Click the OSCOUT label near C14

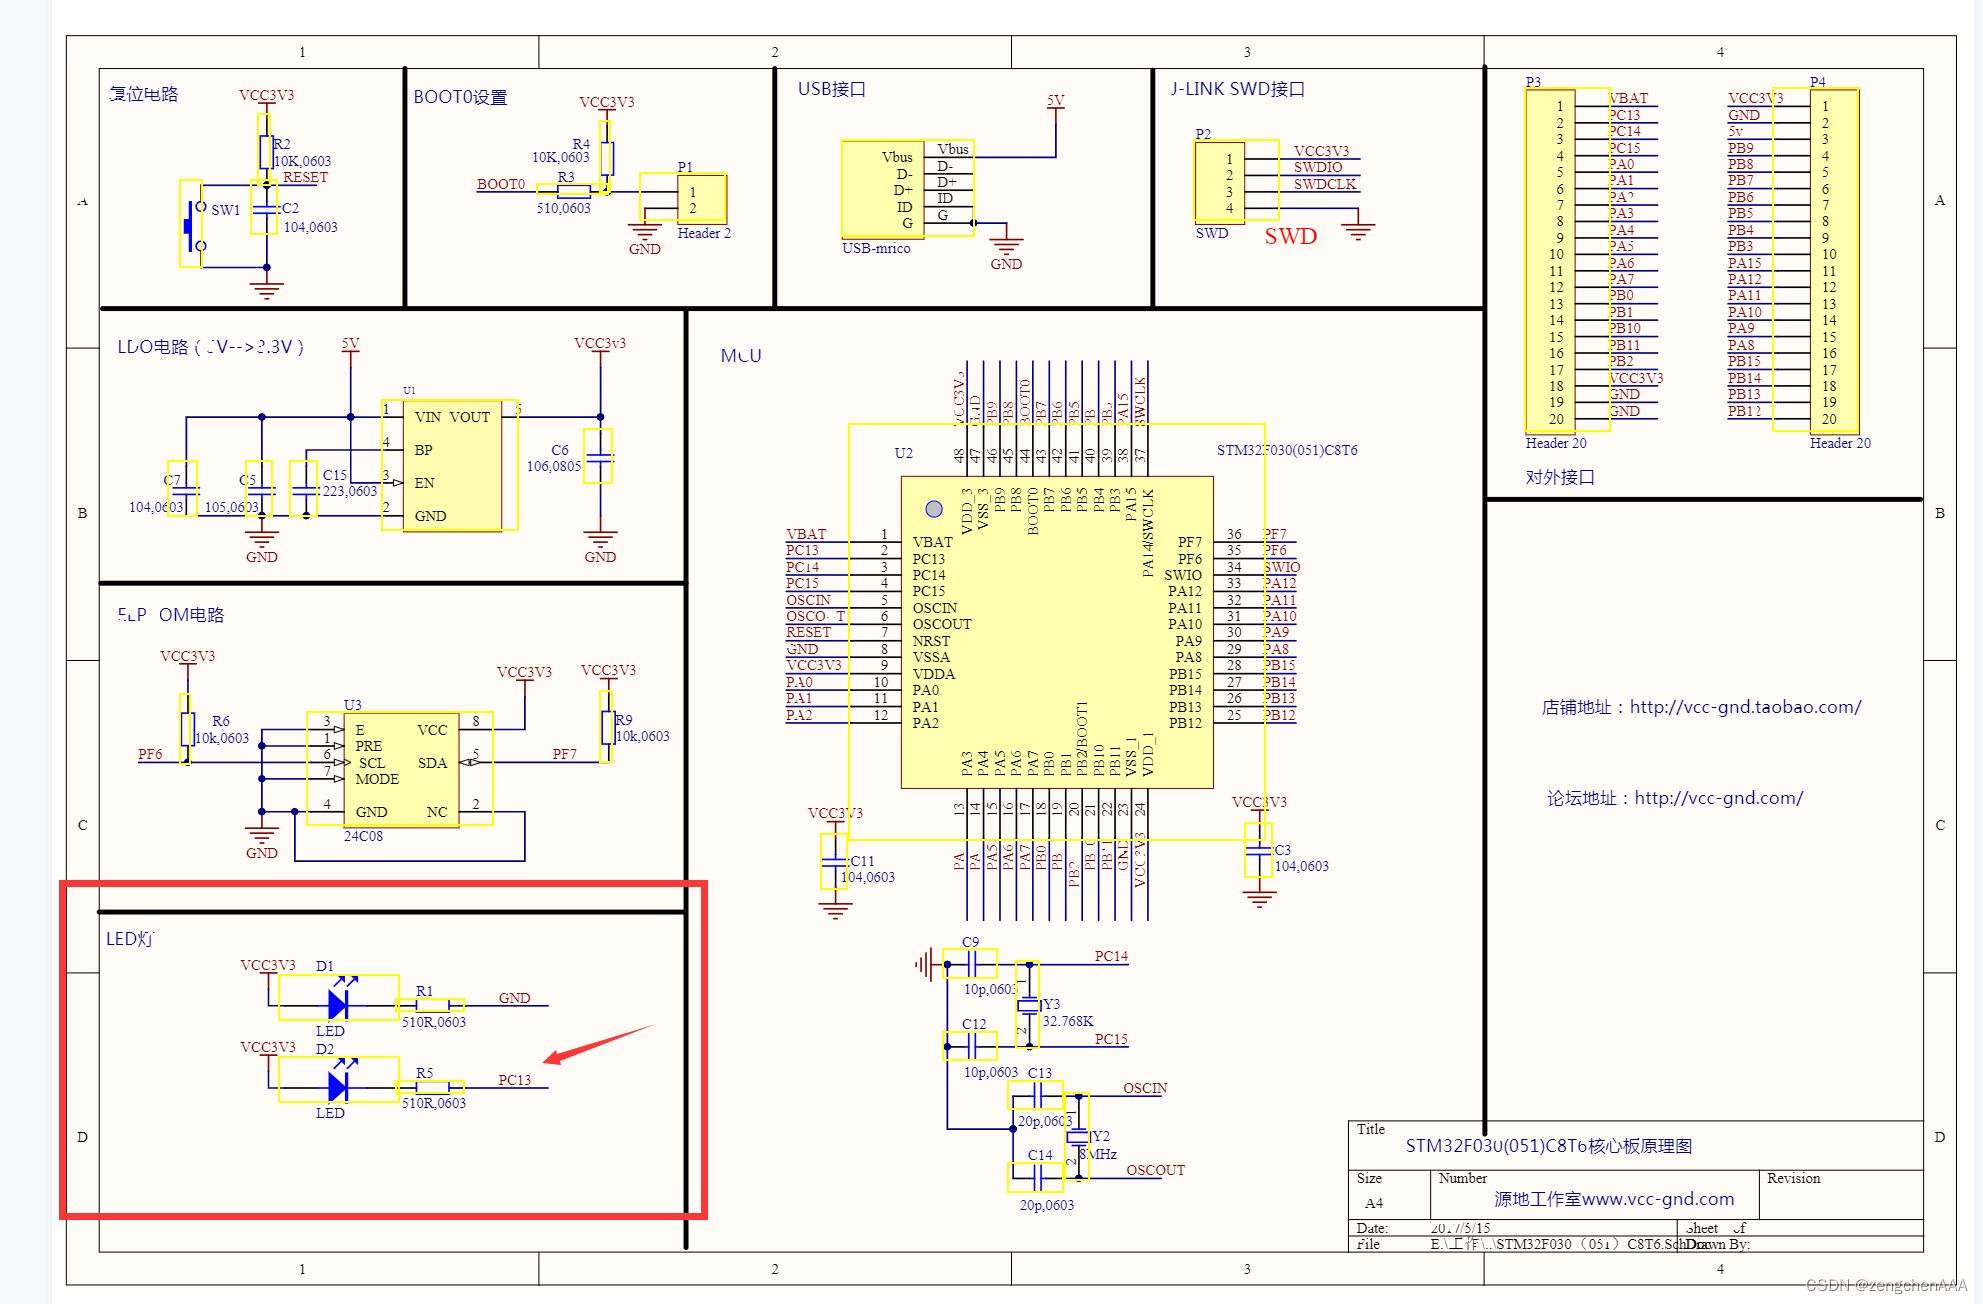1155,1170
